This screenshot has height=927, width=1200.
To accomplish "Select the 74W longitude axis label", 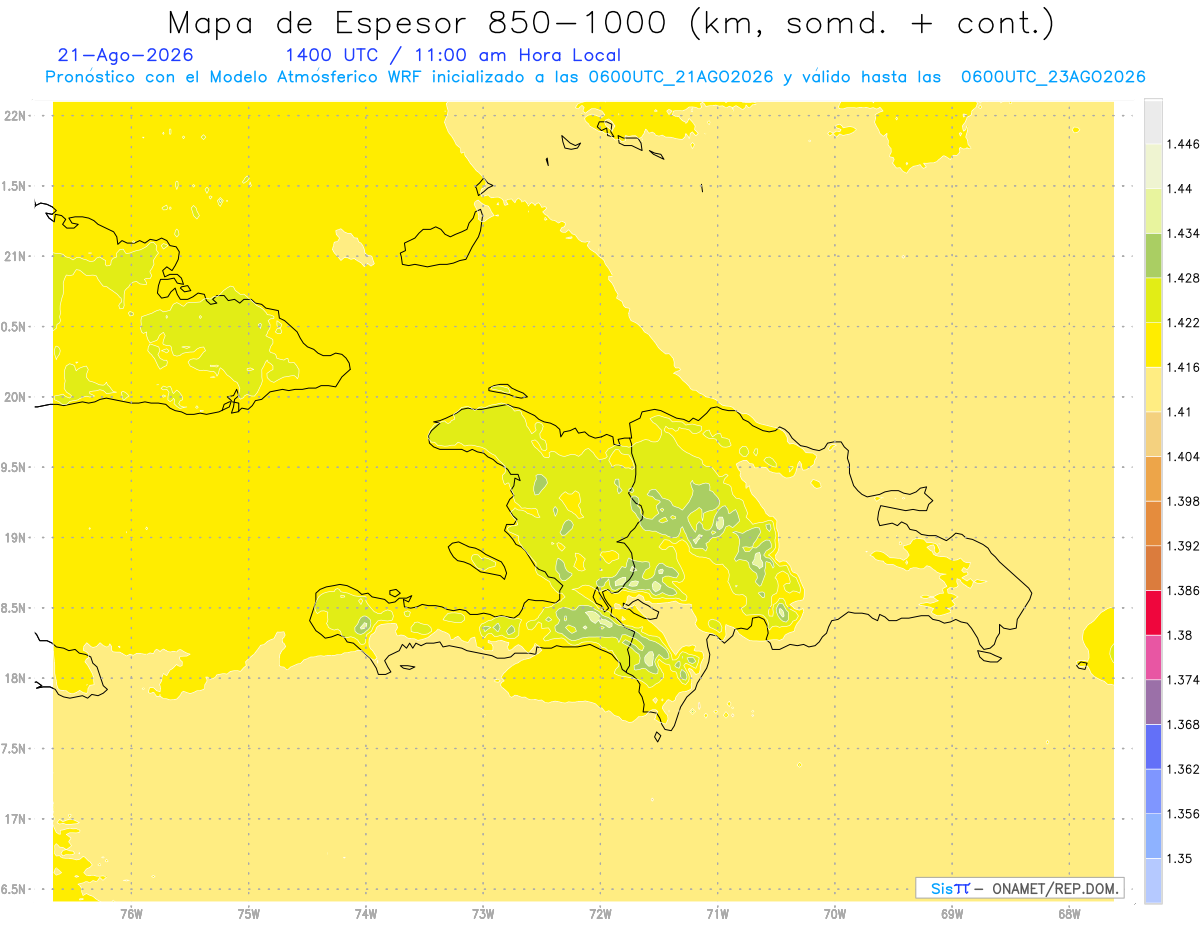I will click(366, 914).
